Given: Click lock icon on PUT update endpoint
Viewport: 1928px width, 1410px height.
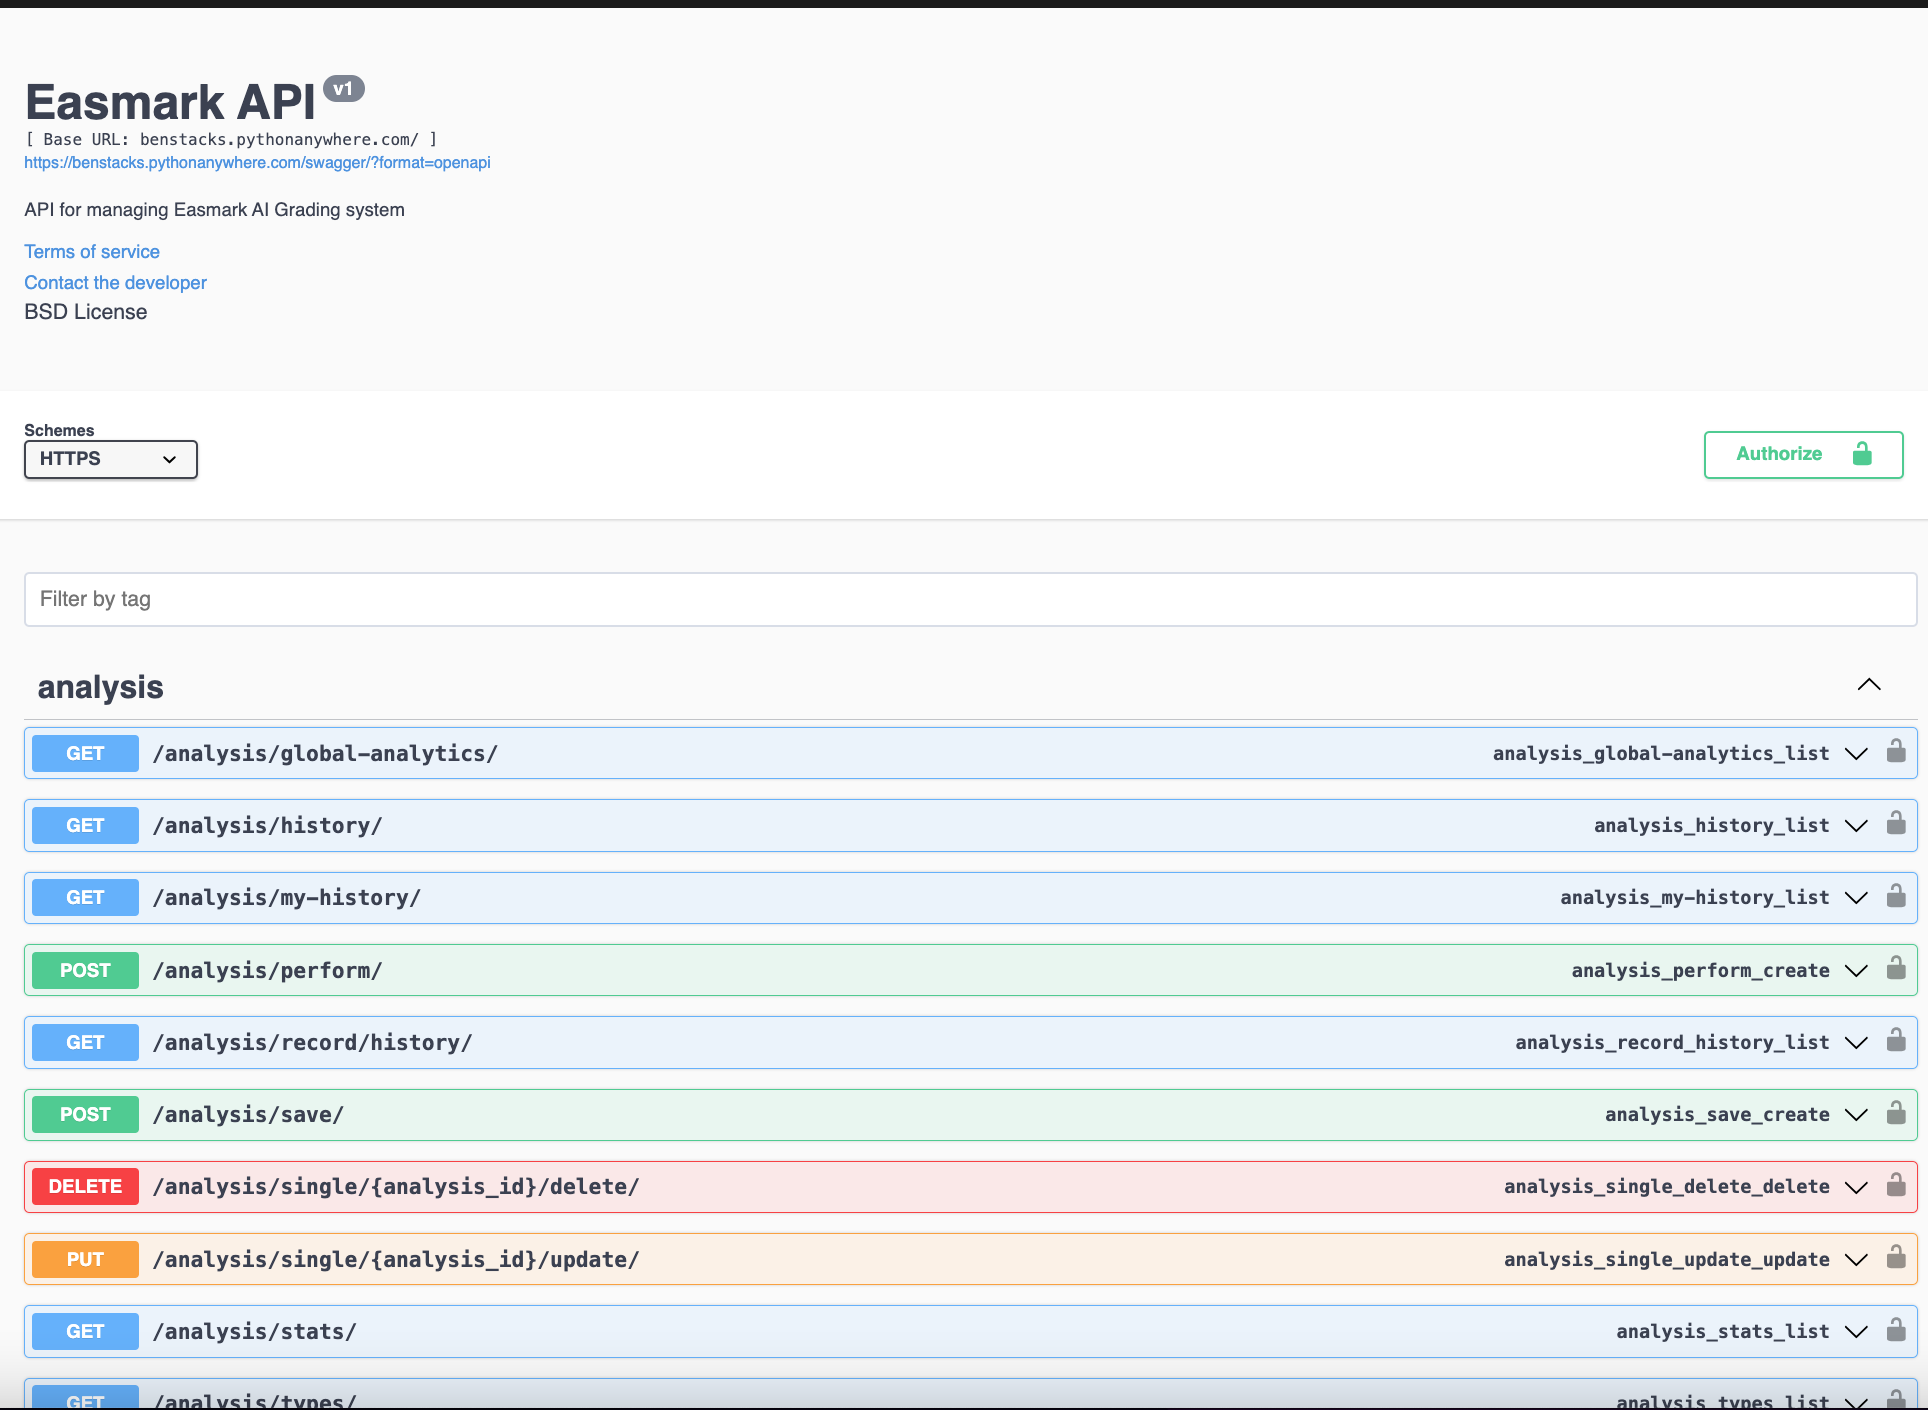Looking at the screenshot, I should click(x=1895, y=1258).
